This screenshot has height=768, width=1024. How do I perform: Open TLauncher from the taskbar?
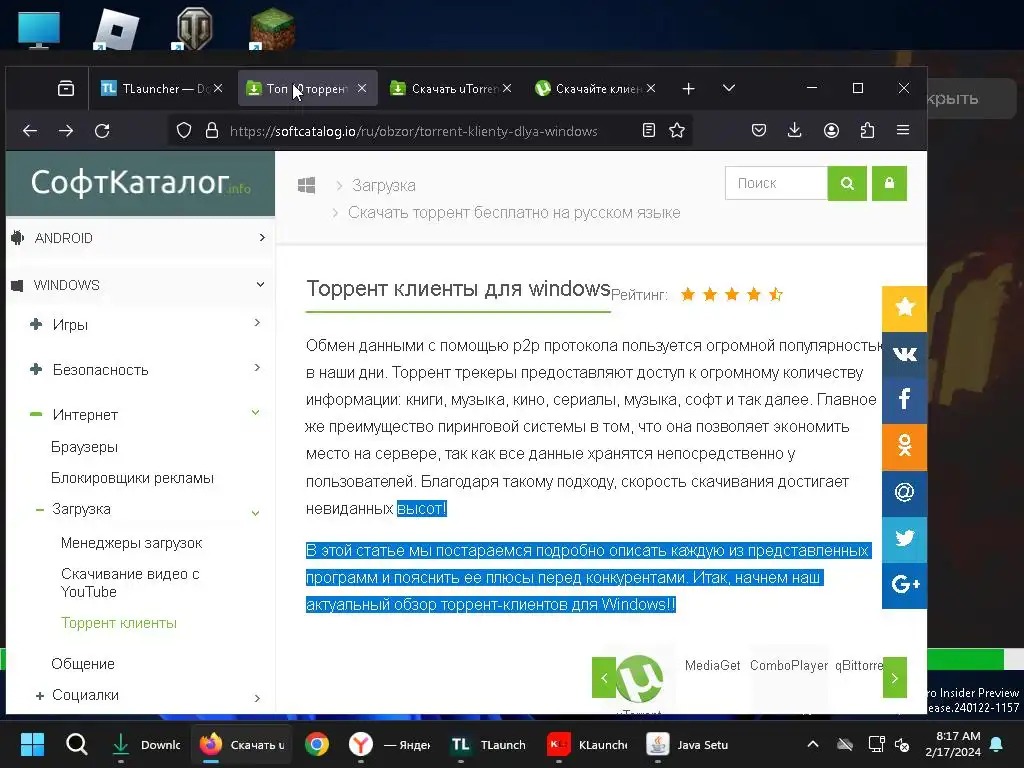[488, 744]
